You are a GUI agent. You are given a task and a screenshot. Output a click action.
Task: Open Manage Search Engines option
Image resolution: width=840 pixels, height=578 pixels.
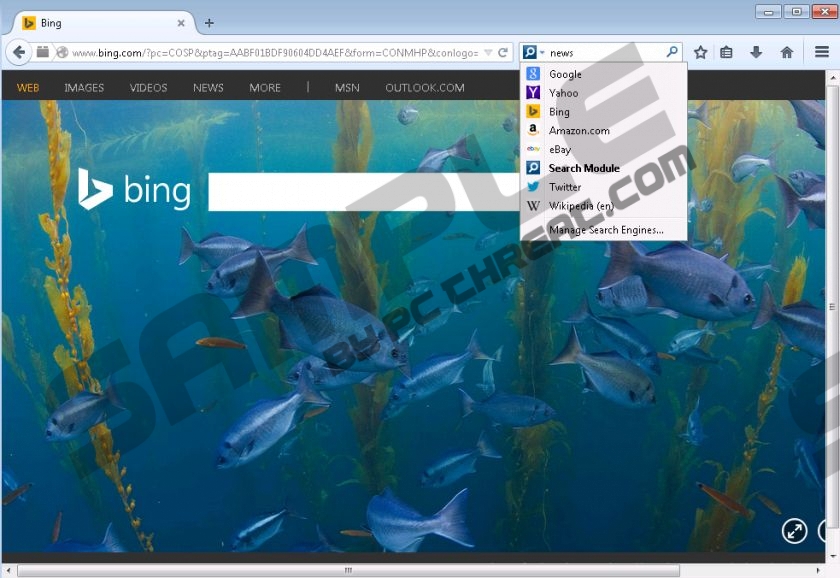pyautogui.click(x=605, y=230)
